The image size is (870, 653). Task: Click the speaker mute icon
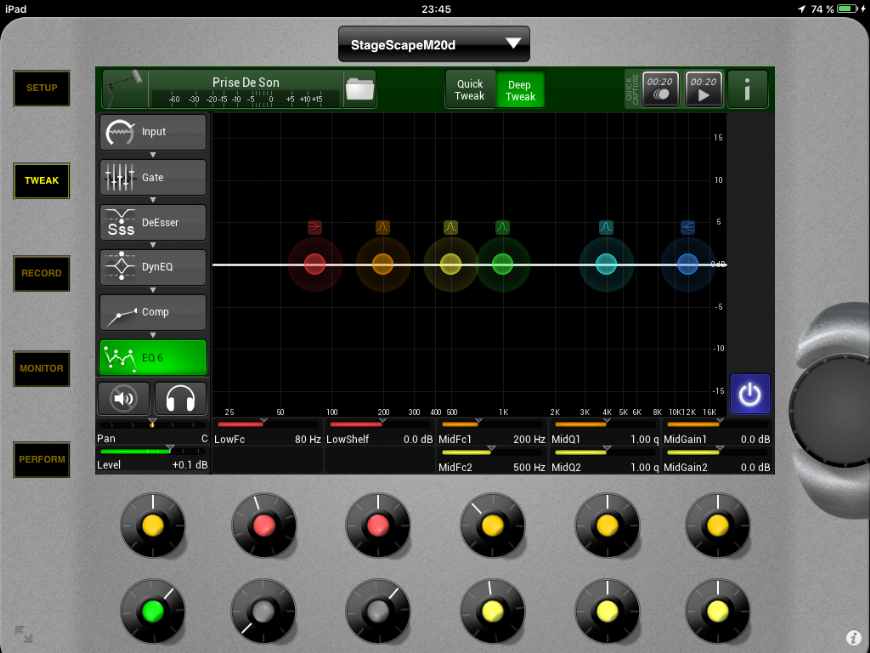point(124,398)
